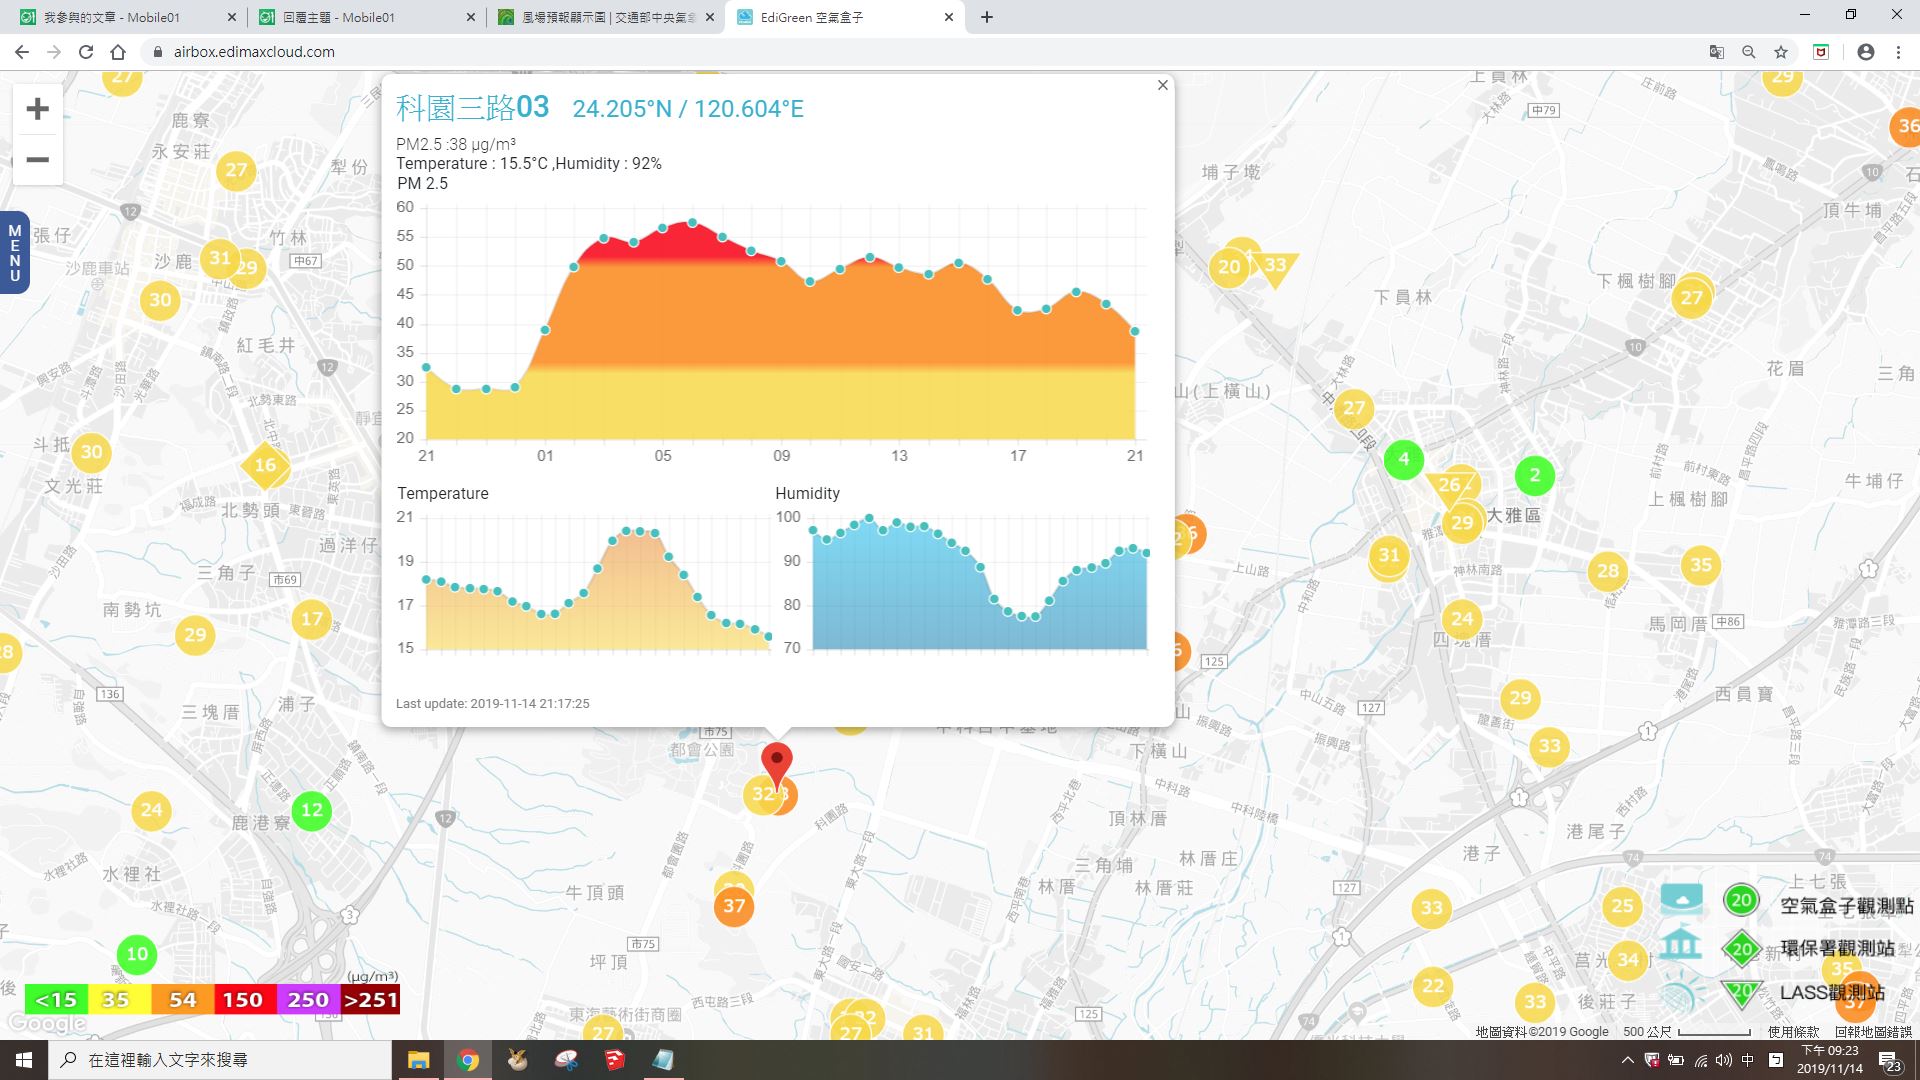
Task: Open the notification center with 23 alerts
Action: 1890,1060
